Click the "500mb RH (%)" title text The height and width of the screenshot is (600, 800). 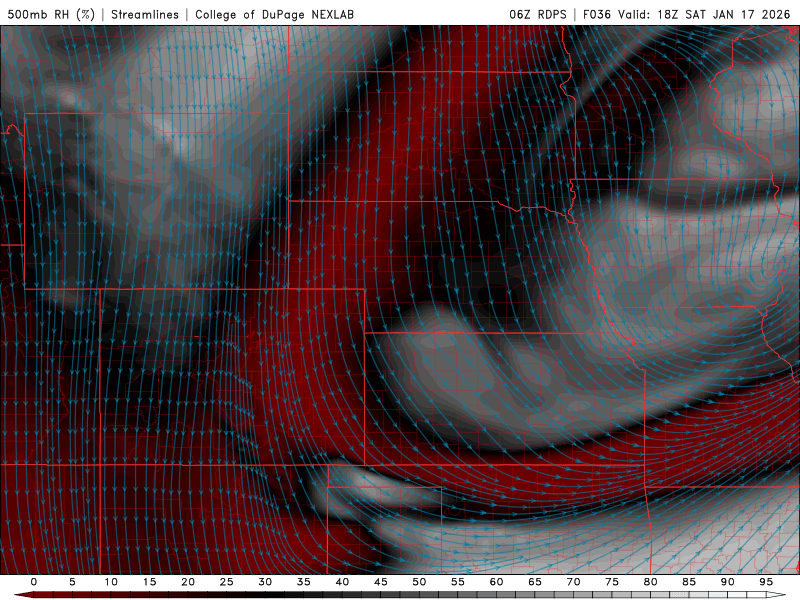[x=51, y=14]
